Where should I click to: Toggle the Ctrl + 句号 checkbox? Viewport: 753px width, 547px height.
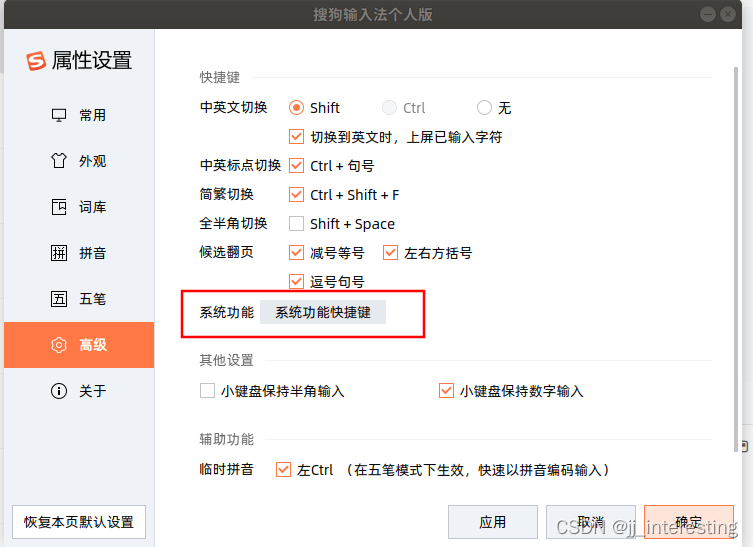[296, 166]
